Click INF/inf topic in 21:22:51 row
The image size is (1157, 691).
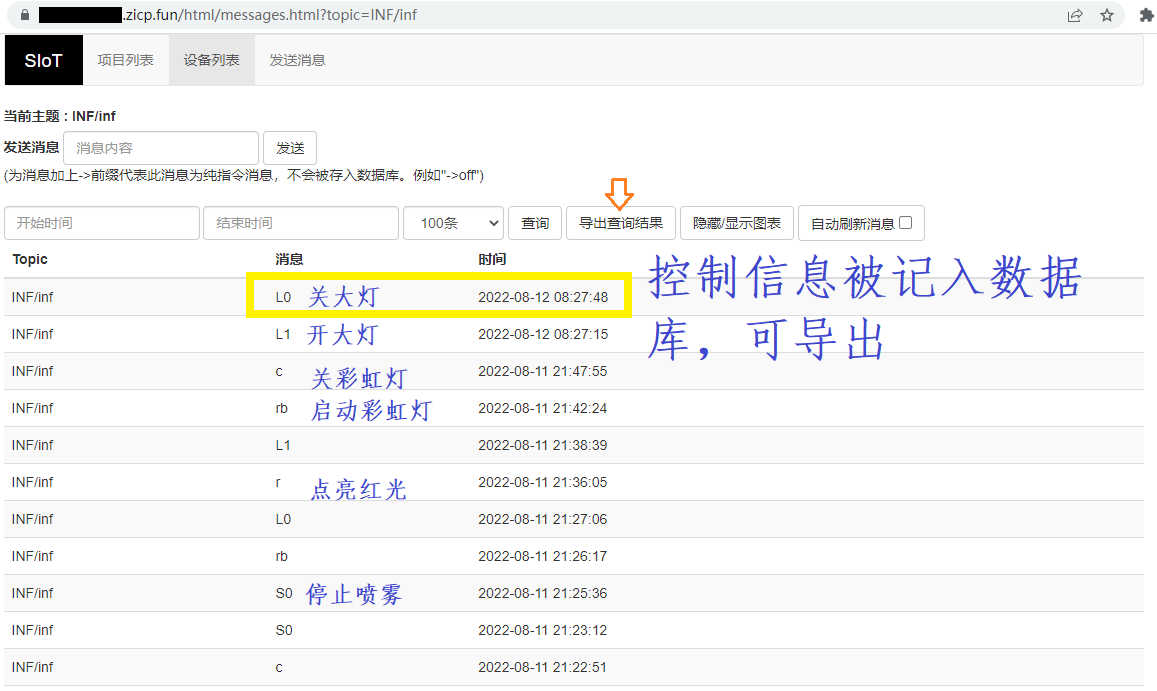tap(32, 667)
